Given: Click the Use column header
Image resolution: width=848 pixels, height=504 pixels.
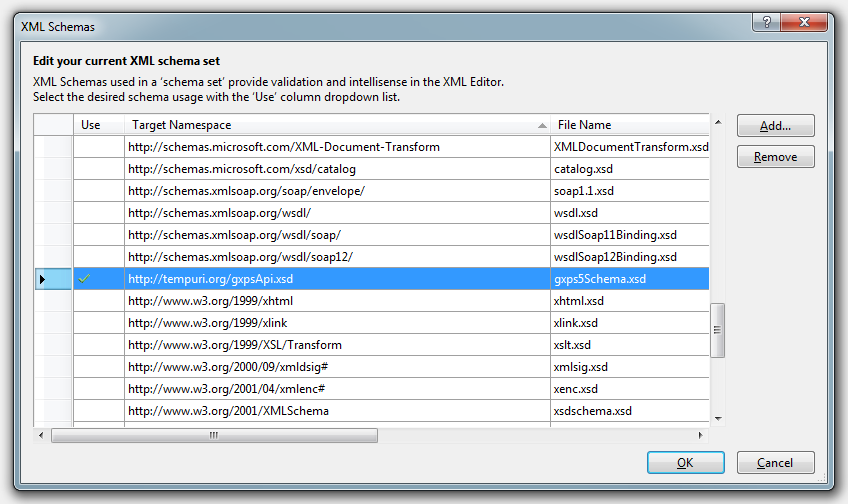Looking at the screenshot, I should [97, 125].
